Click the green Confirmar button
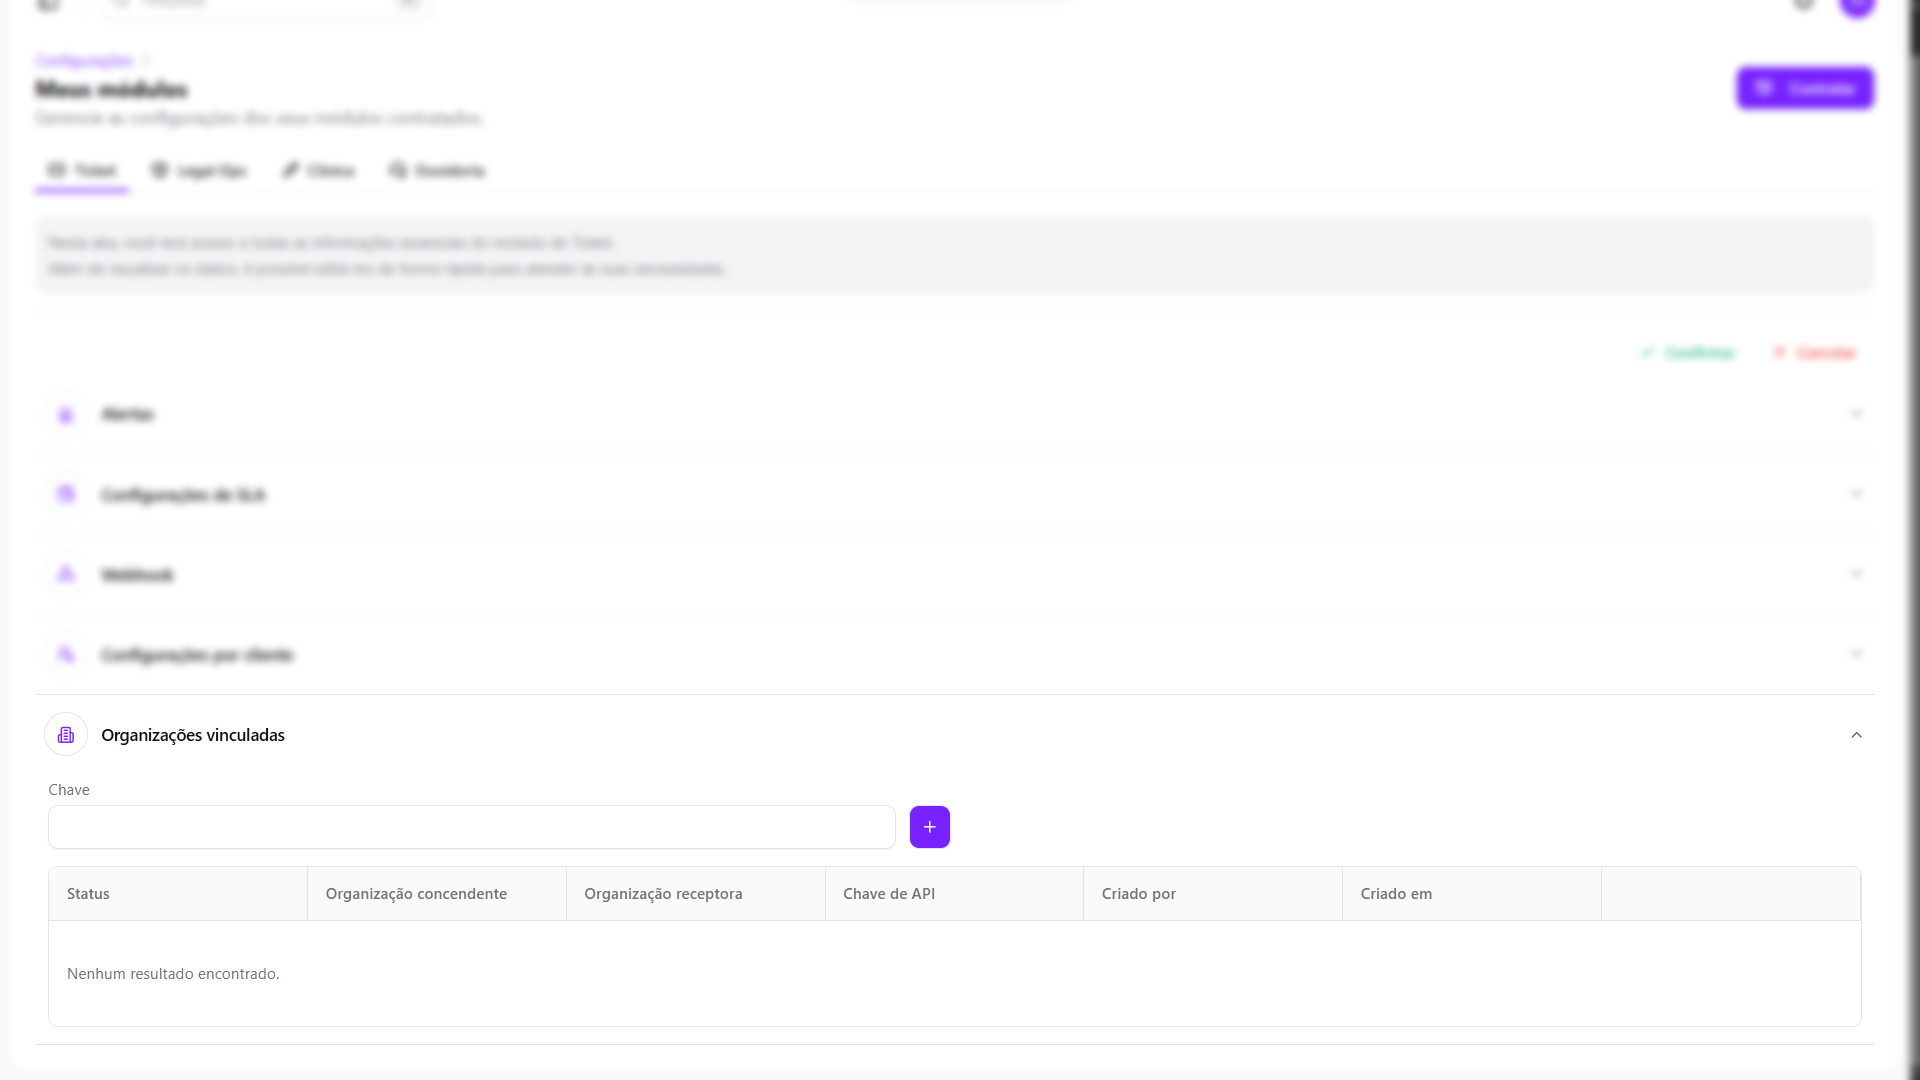The height and width of the screenshot is (1080, 1920). click(1688, 353)
